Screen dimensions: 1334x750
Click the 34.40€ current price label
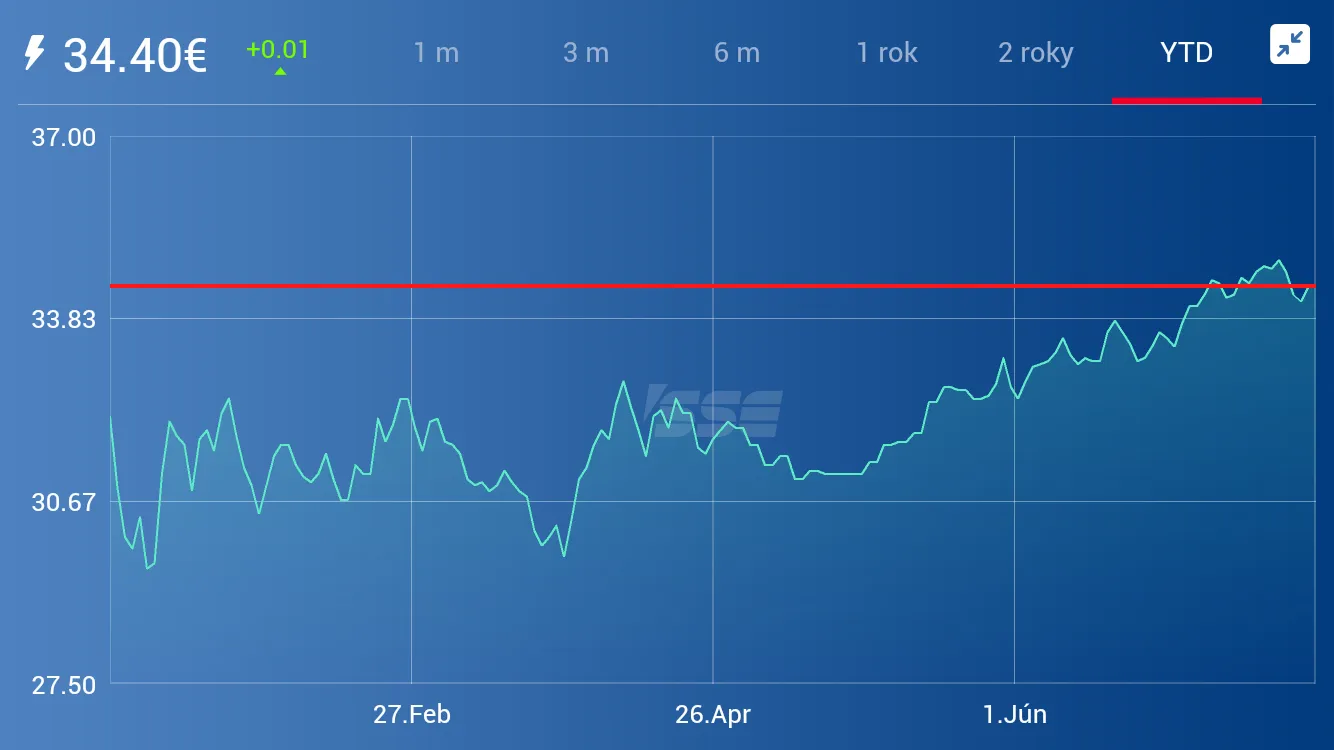(x=135, y=55)
